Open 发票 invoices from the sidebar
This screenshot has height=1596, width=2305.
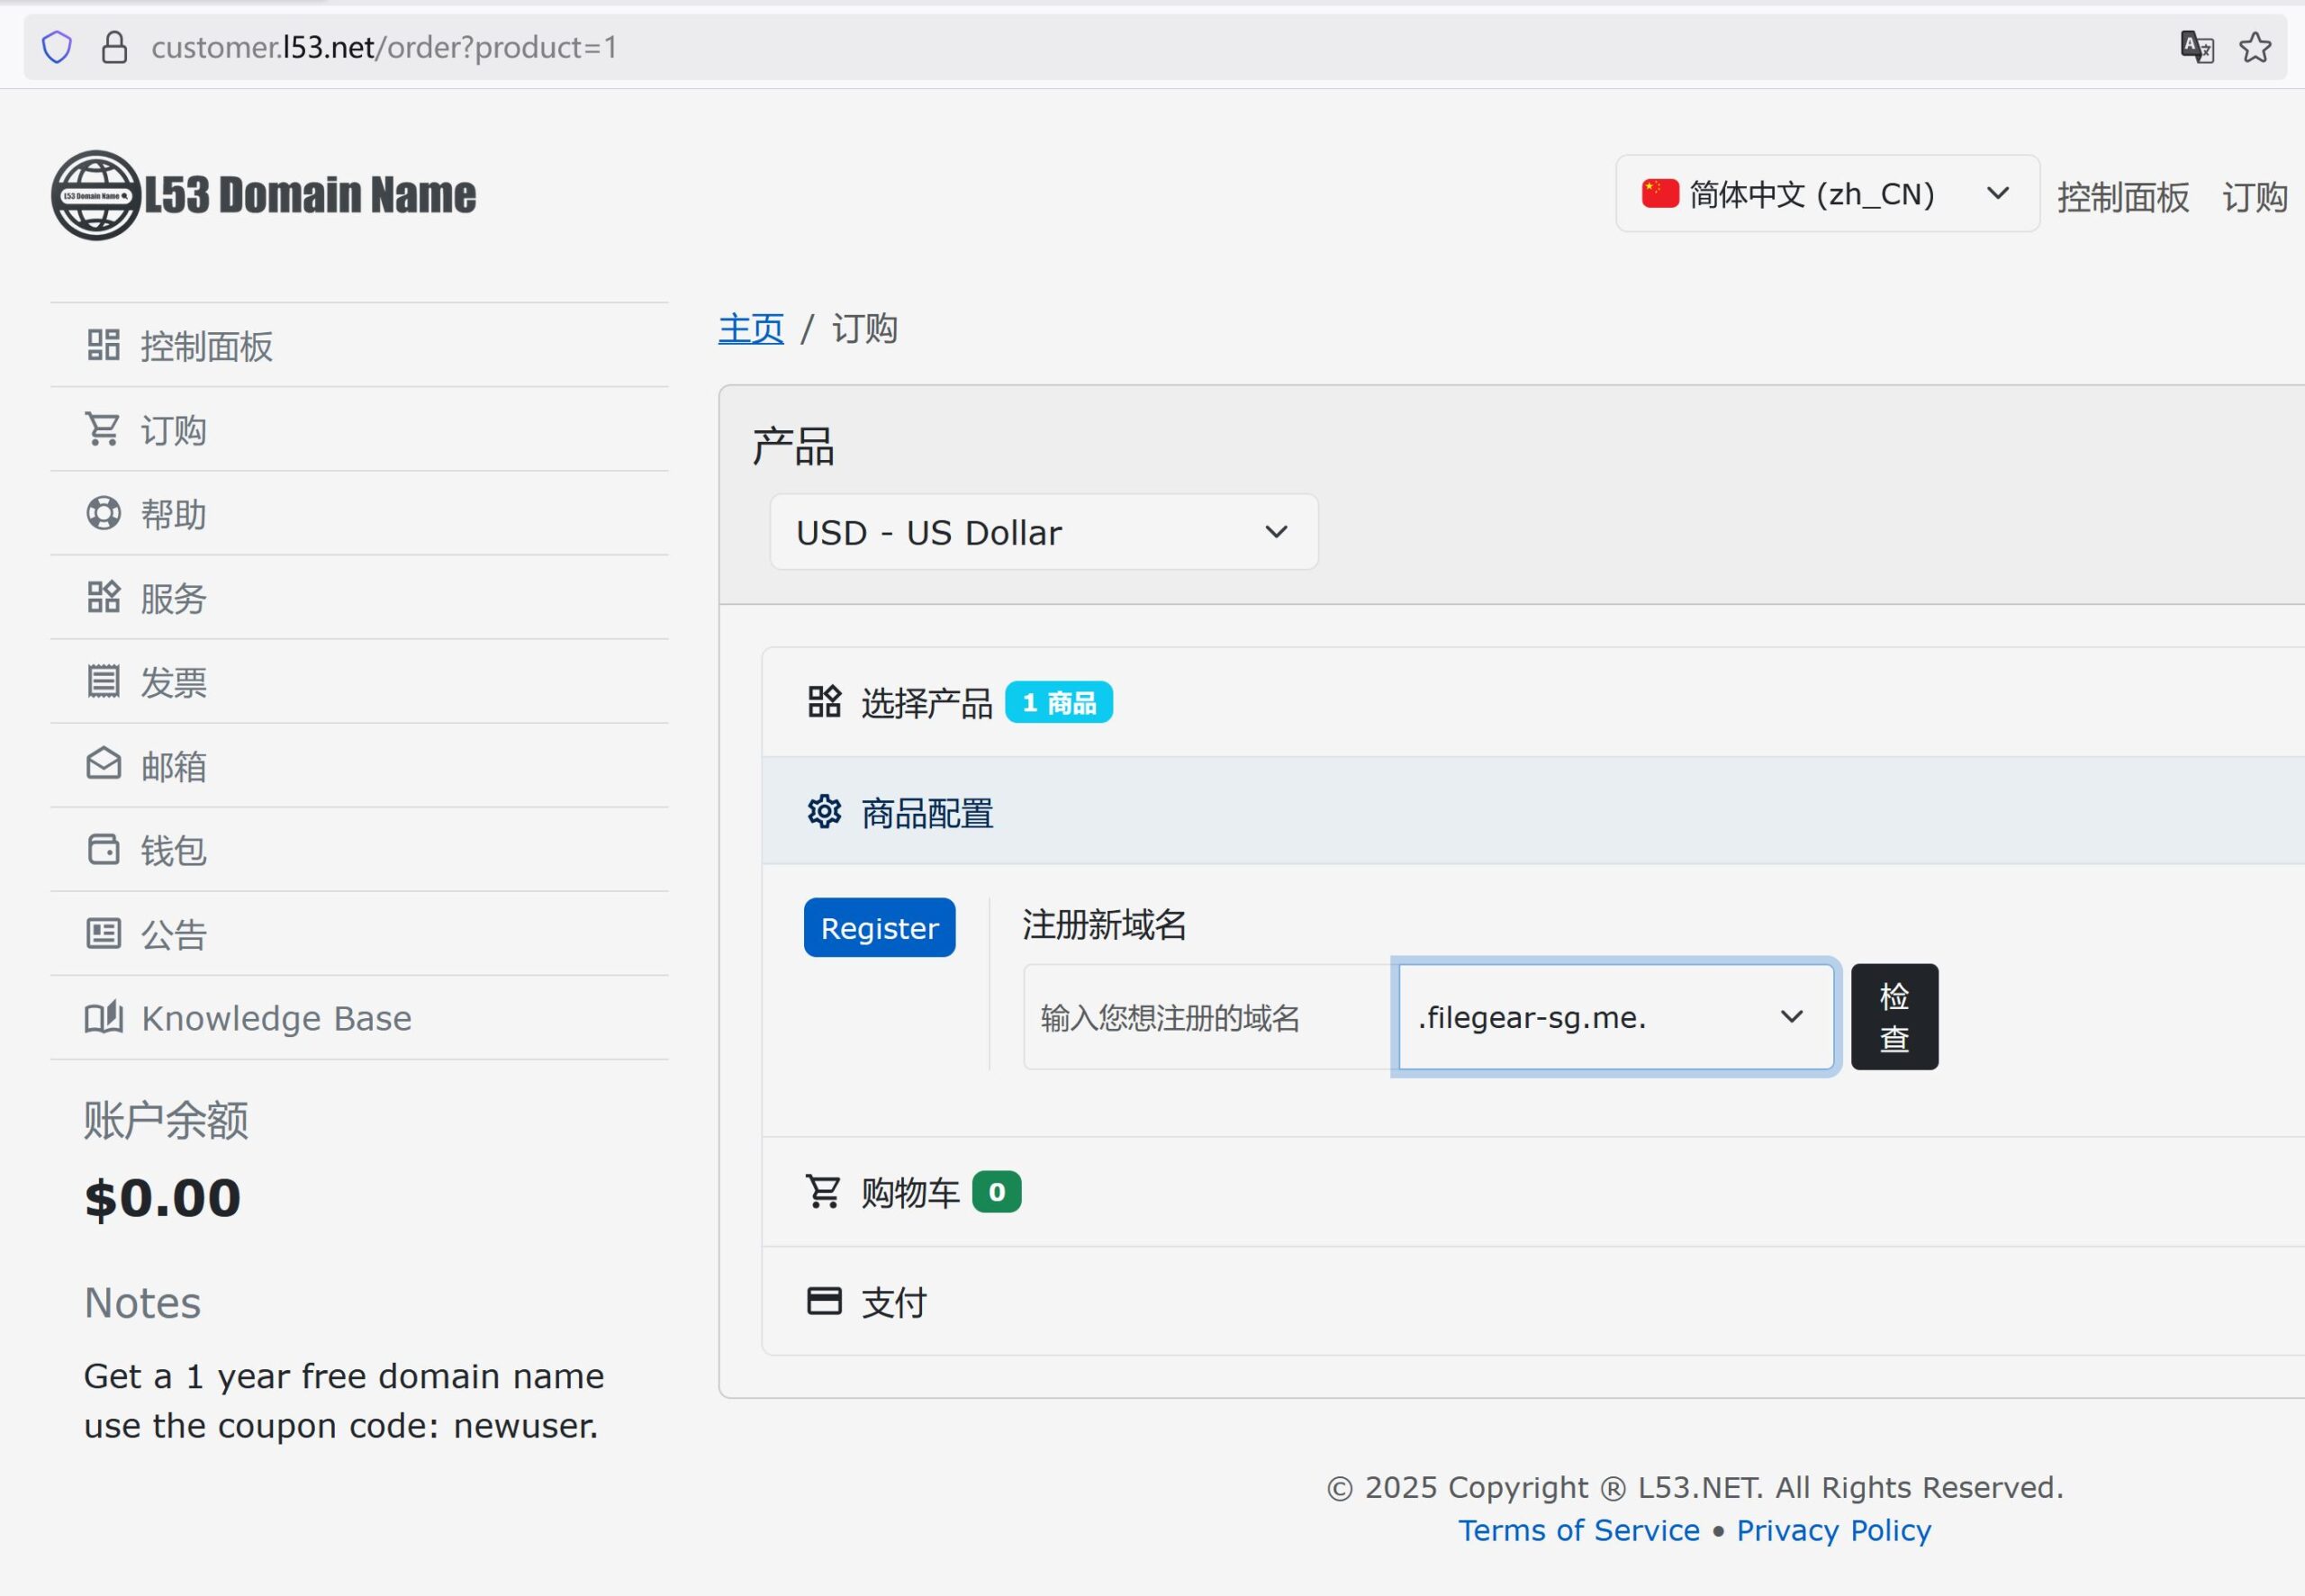(173, 682)
